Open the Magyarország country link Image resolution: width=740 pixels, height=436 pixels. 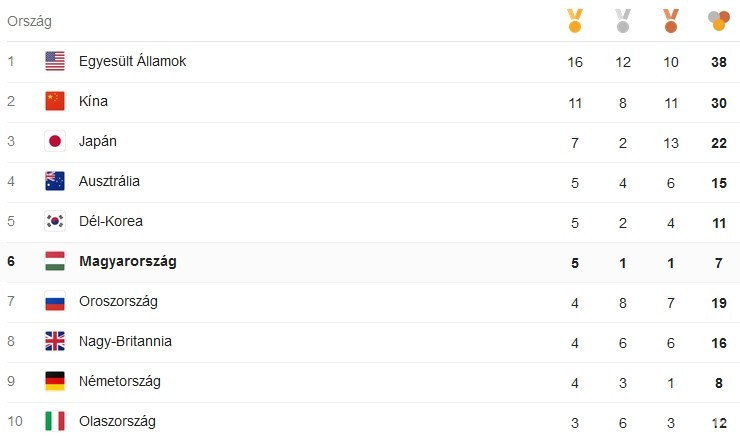(127, 261)
